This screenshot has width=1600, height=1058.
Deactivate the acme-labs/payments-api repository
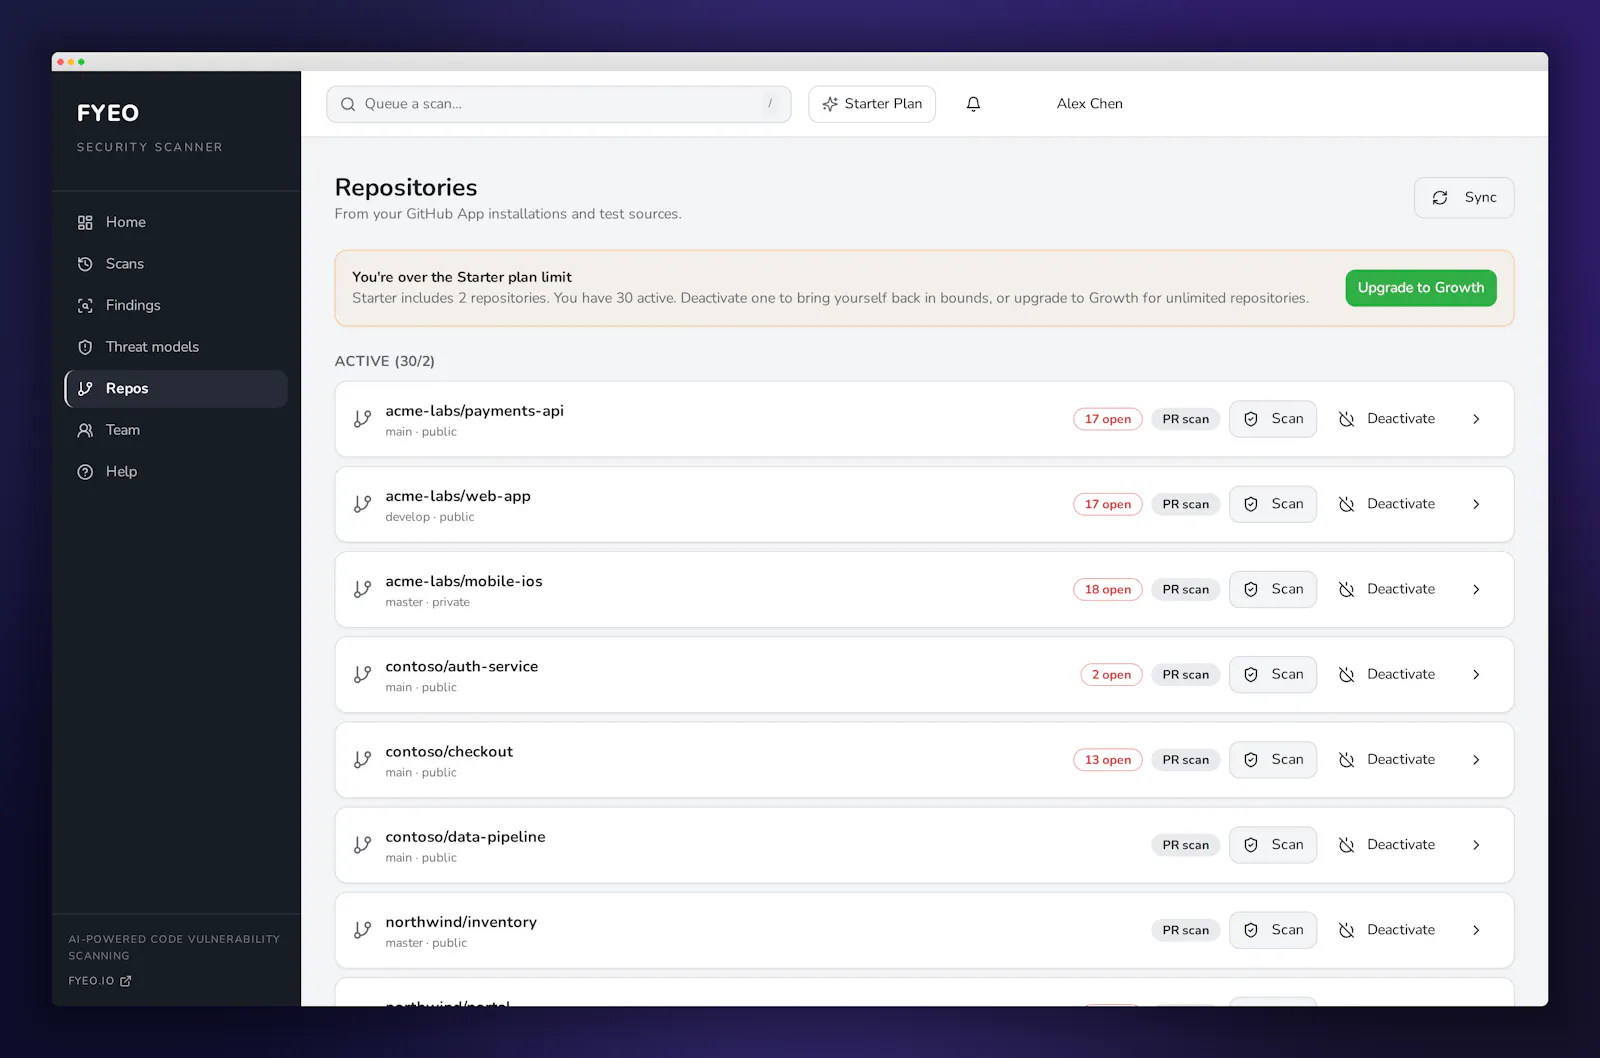click(x=1387, y=419)
